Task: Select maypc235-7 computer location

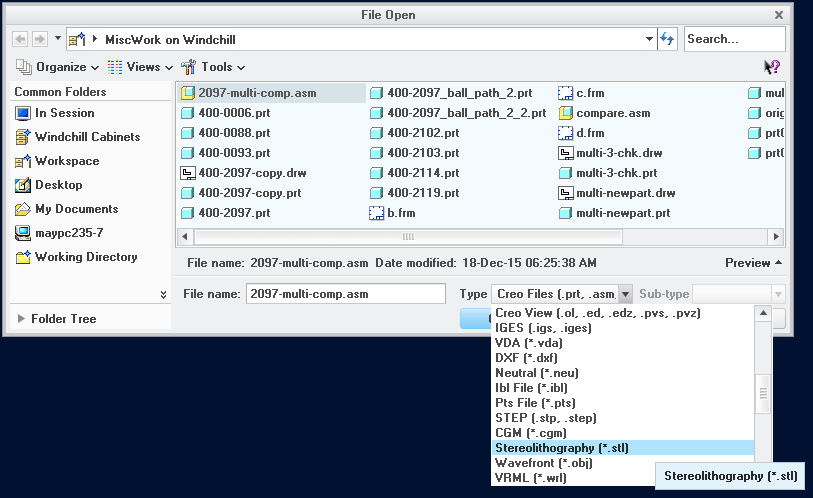Action: pyautogui.click(x=59, y=233)
